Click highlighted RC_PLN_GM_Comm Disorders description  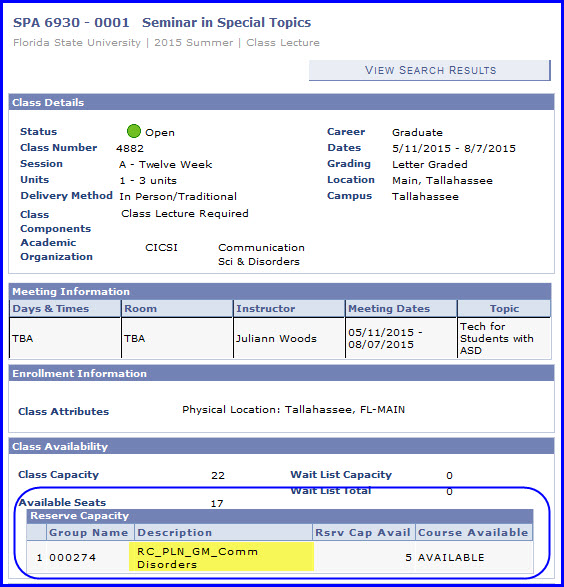pyautogui.click(x=221, y=557)
